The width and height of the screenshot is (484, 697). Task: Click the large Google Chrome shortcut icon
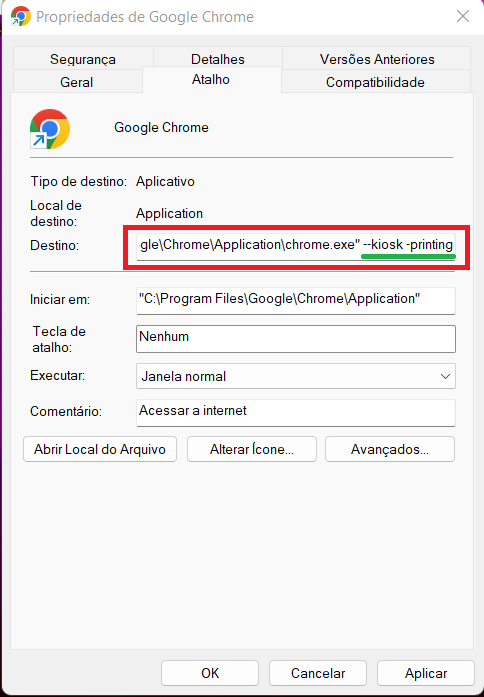point(50,129)
